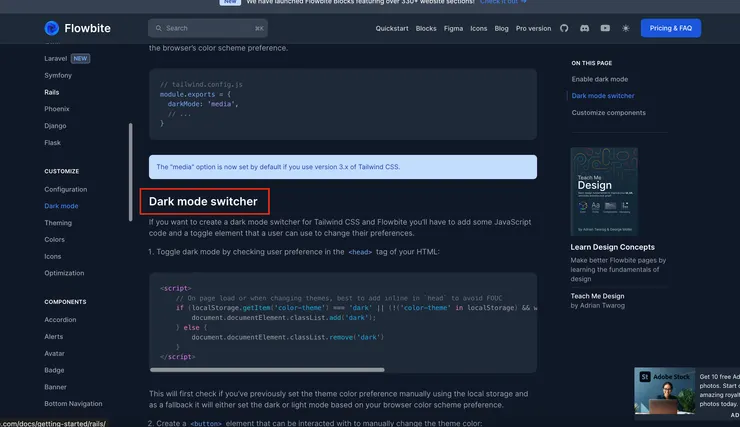The height and width of the screenshot is (427, 740).
Task: Open the Phoenix sidebar guide
Action: pyautogui.click(x=57, y=109)
